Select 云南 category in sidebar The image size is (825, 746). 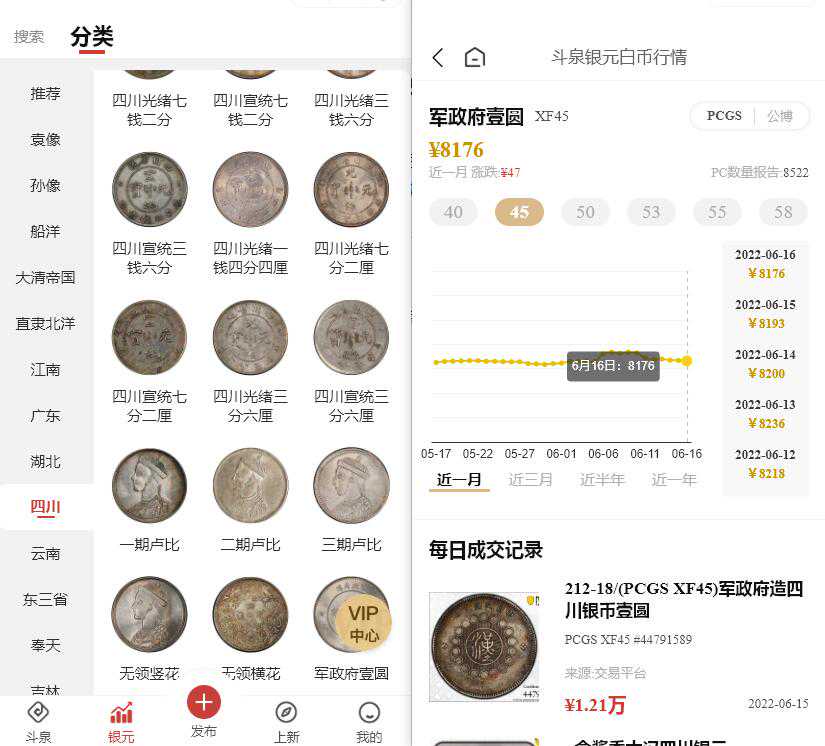(x=46, y=553)
